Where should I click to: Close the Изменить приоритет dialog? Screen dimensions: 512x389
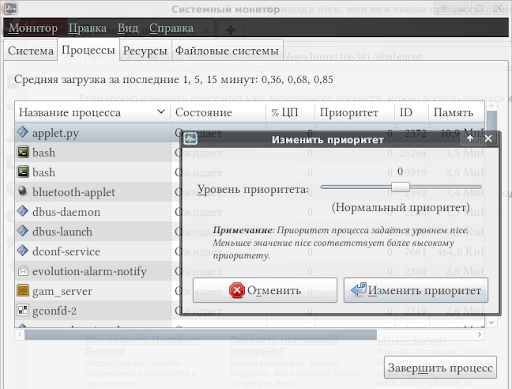(x=488, y=138)
